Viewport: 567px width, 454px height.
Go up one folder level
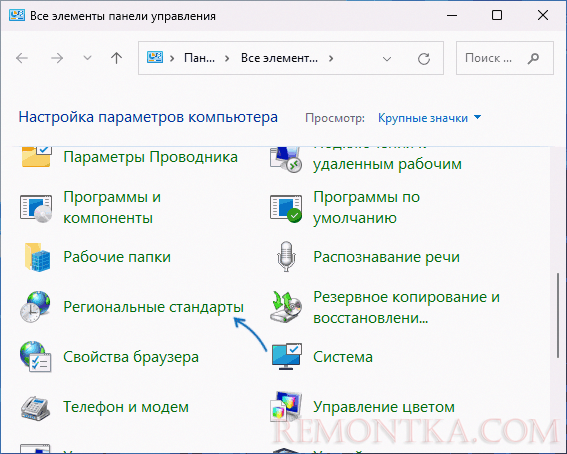pos(116,58)
